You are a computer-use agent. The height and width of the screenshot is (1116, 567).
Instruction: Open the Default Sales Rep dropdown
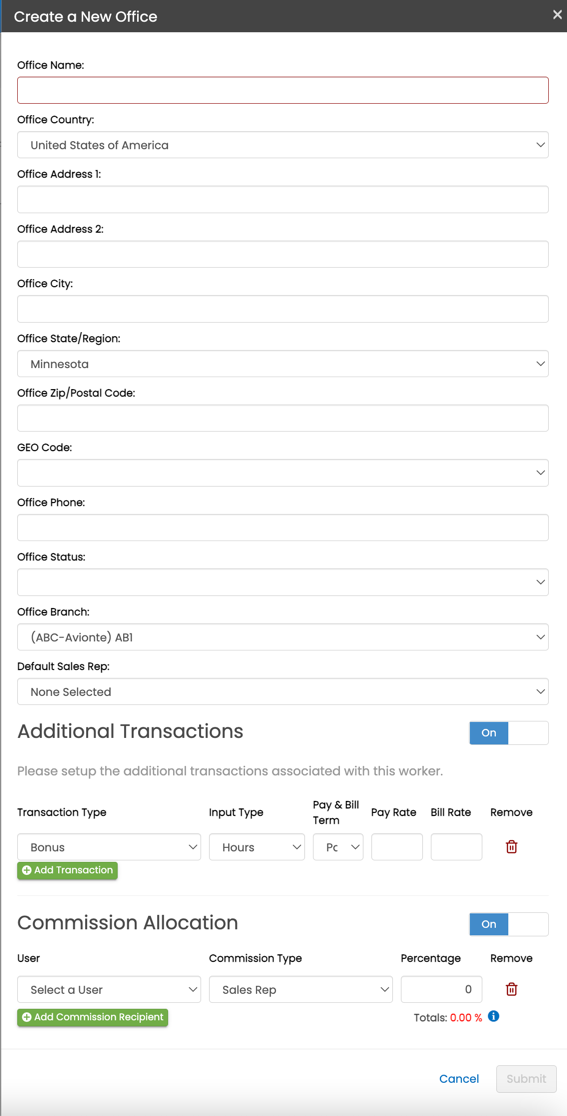[282, 691]
